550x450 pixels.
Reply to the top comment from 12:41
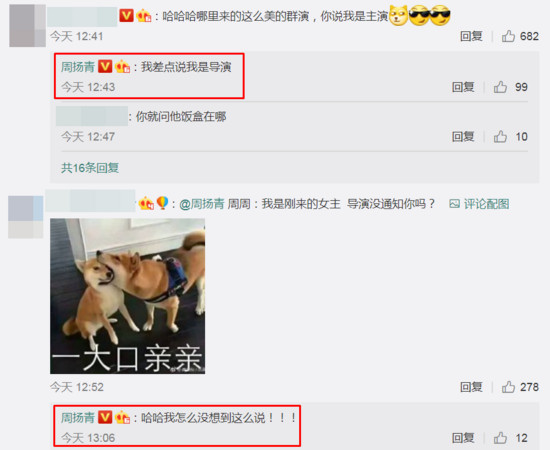[x=471, y=36]
